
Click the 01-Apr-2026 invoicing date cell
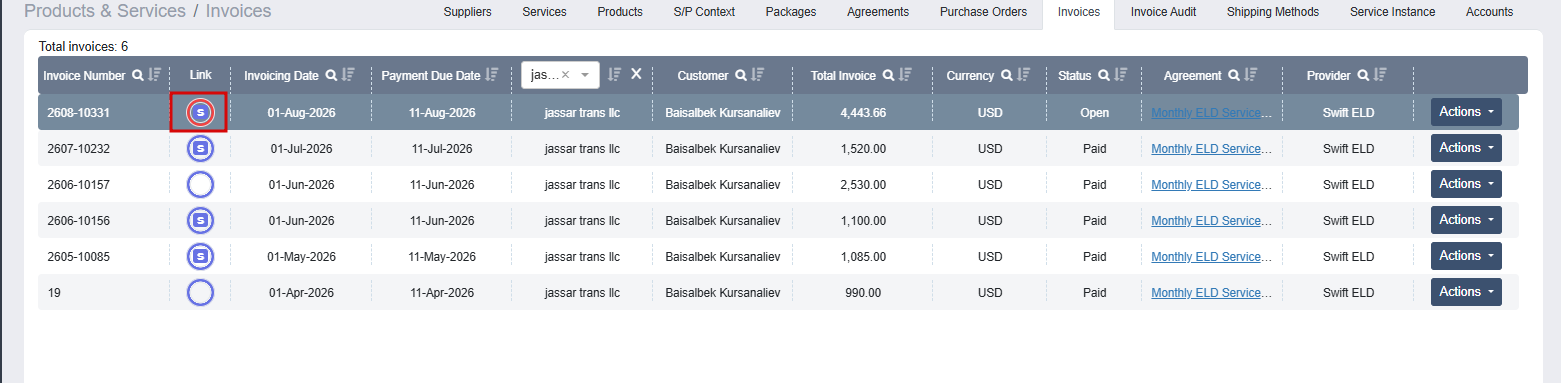301,293
